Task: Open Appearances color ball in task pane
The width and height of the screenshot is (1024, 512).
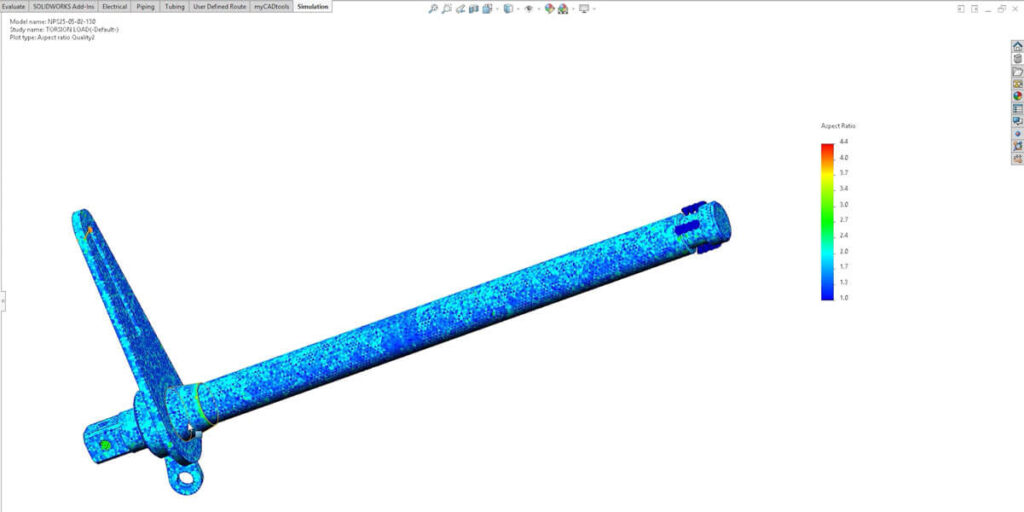Action: pos(1017,96)
